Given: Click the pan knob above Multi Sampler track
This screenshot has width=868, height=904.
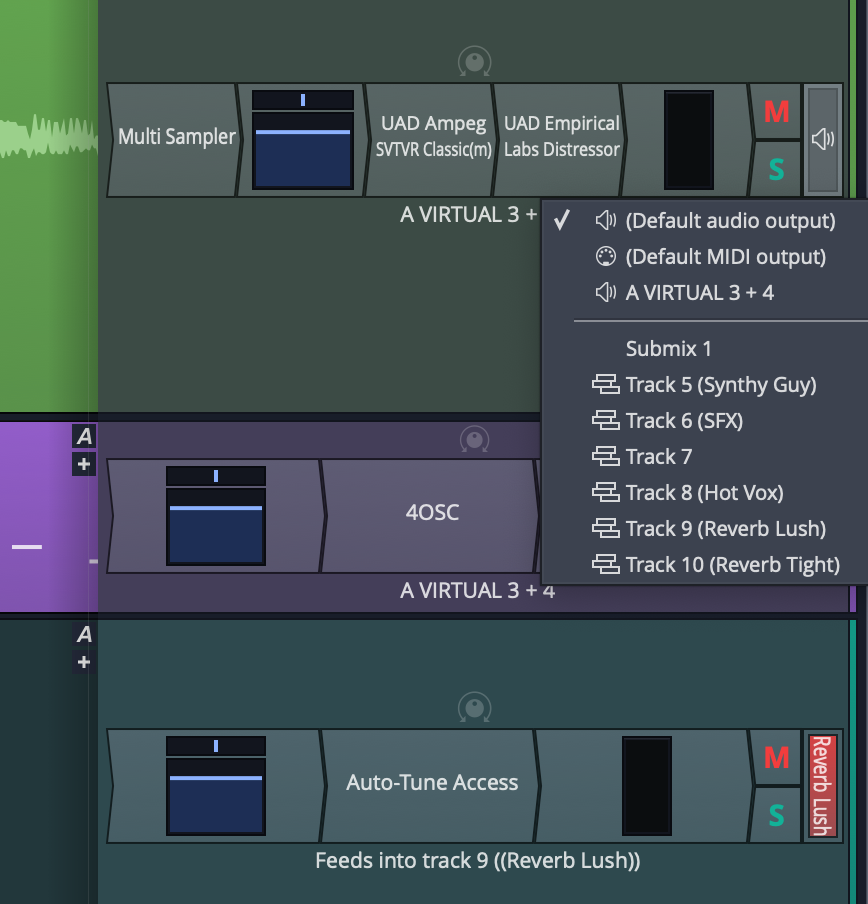Looking at the screenshot, I should (x=474, y=62).
